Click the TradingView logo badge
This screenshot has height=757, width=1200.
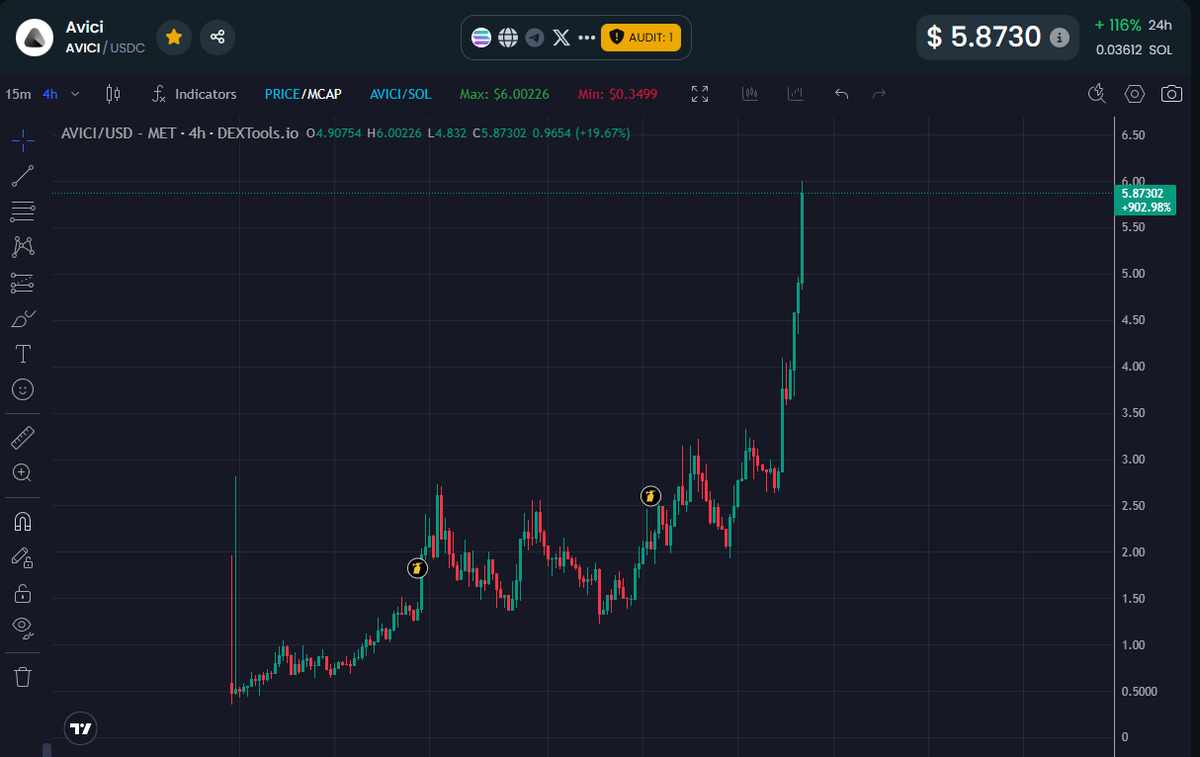coord(81,729)
